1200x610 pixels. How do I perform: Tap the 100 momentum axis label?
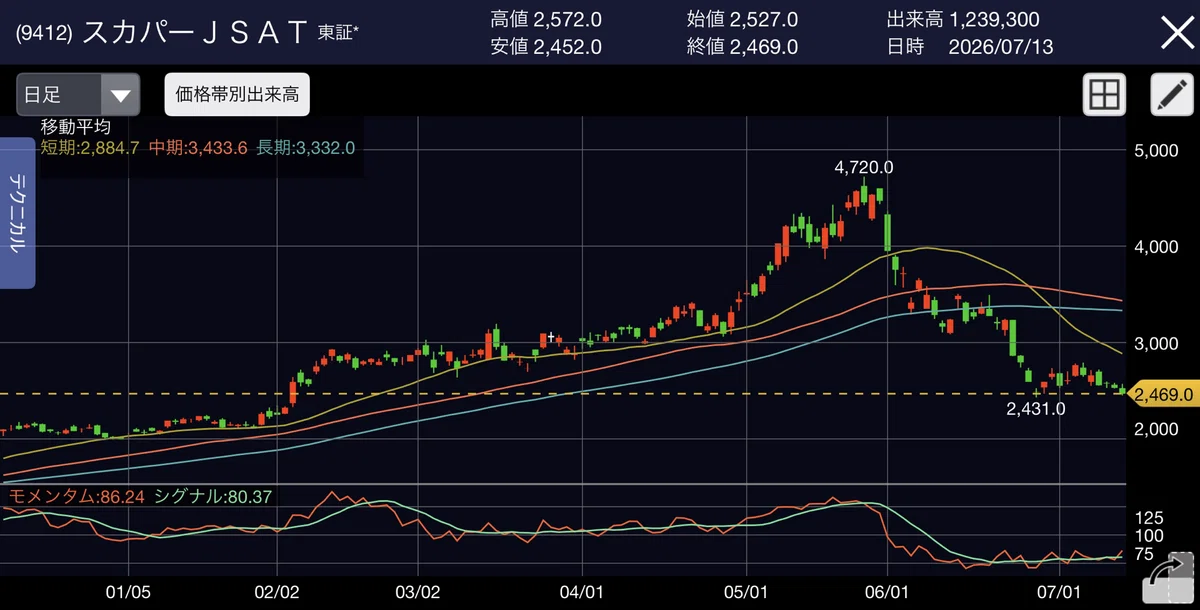click(x=1147, y=536)
